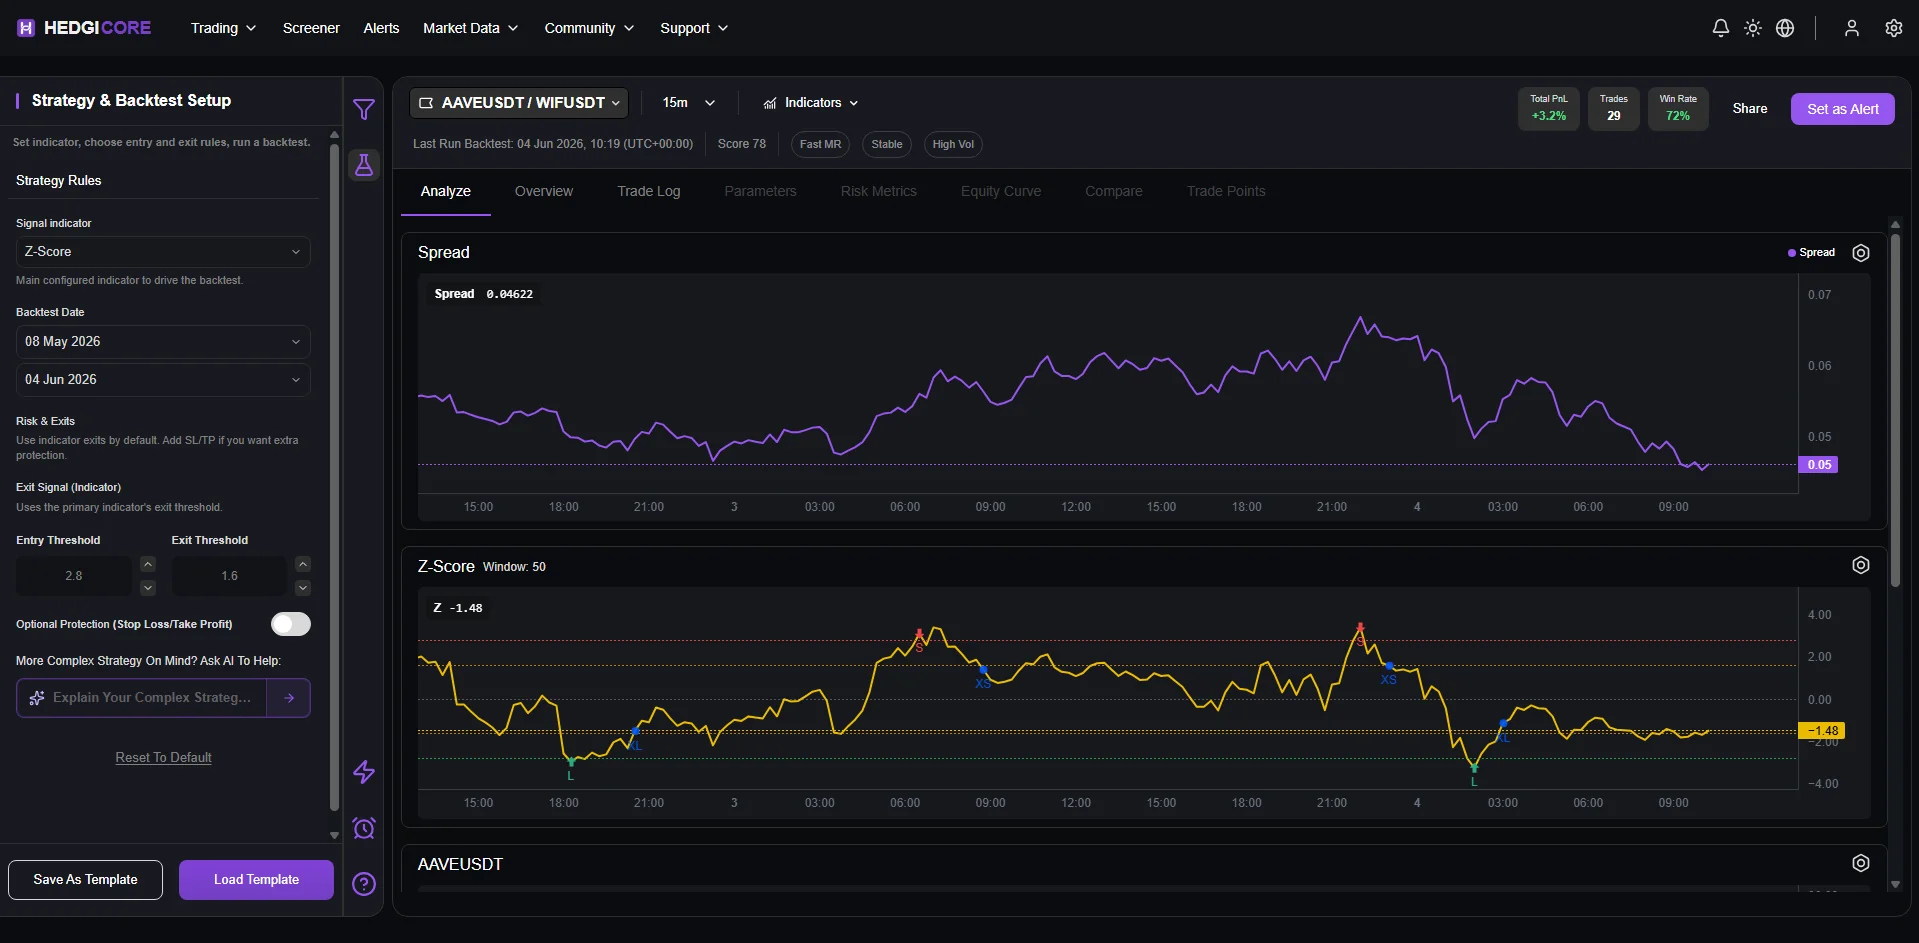Change the 15m timeframe dropdown
Screen dimensions: 1919x943
pos(689,103)
